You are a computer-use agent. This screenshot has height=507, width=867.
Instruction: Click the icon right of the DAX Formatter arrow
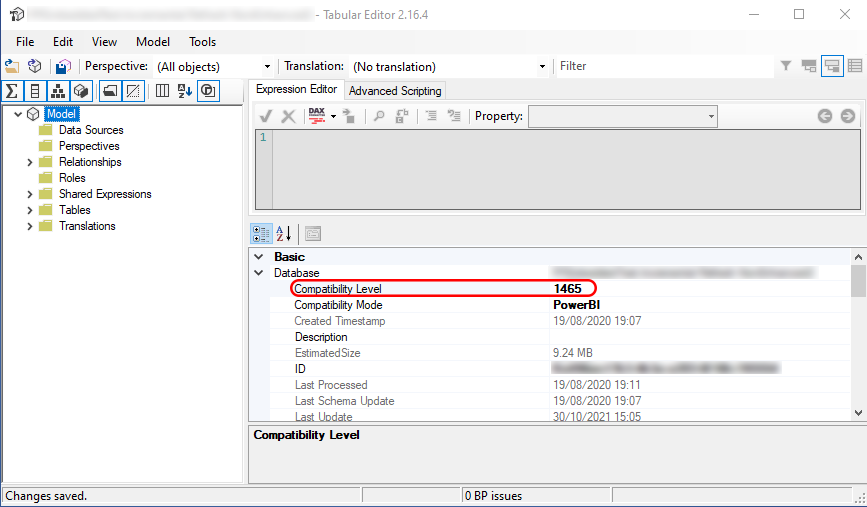tap(349, 116)
